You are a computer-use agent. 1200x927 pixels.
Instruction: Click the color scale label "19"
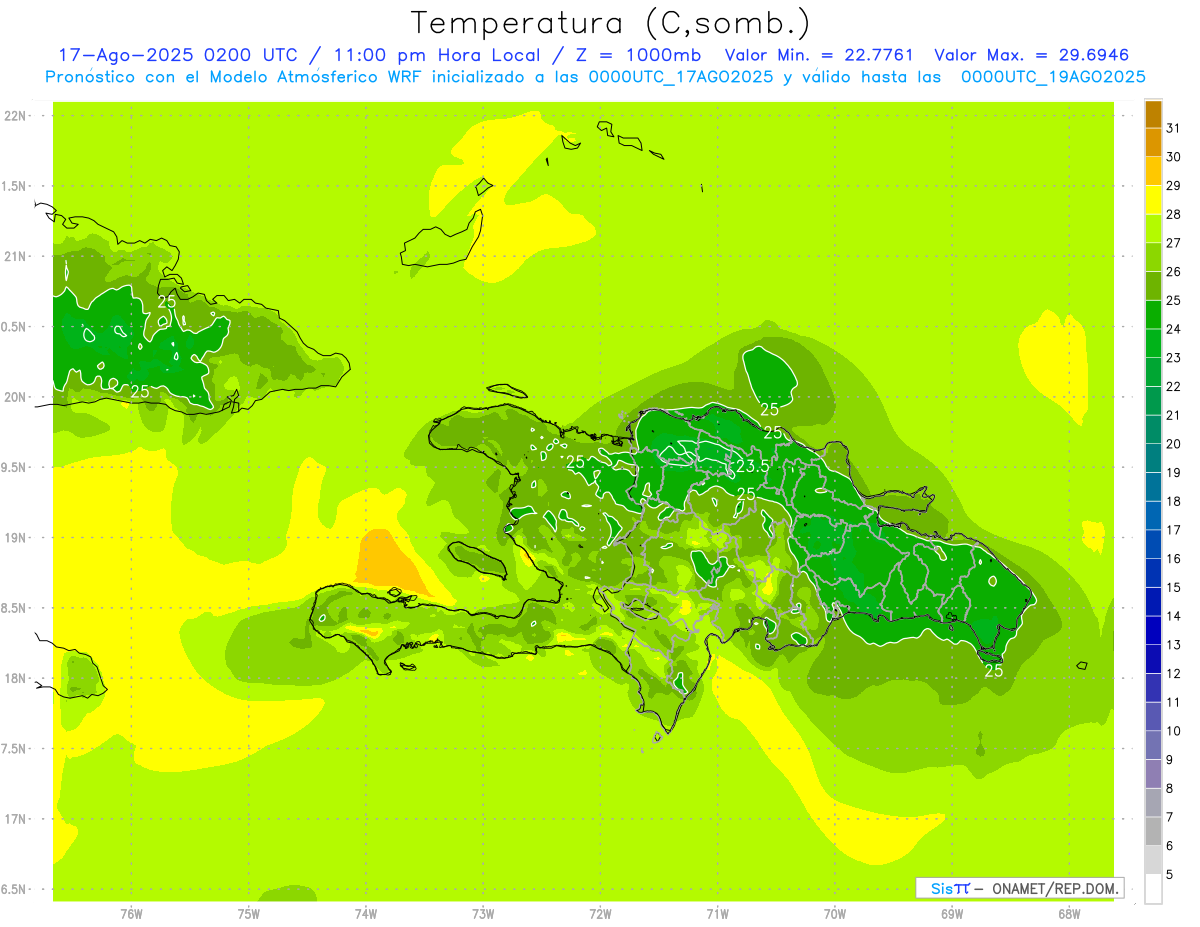click(1173, 472)
